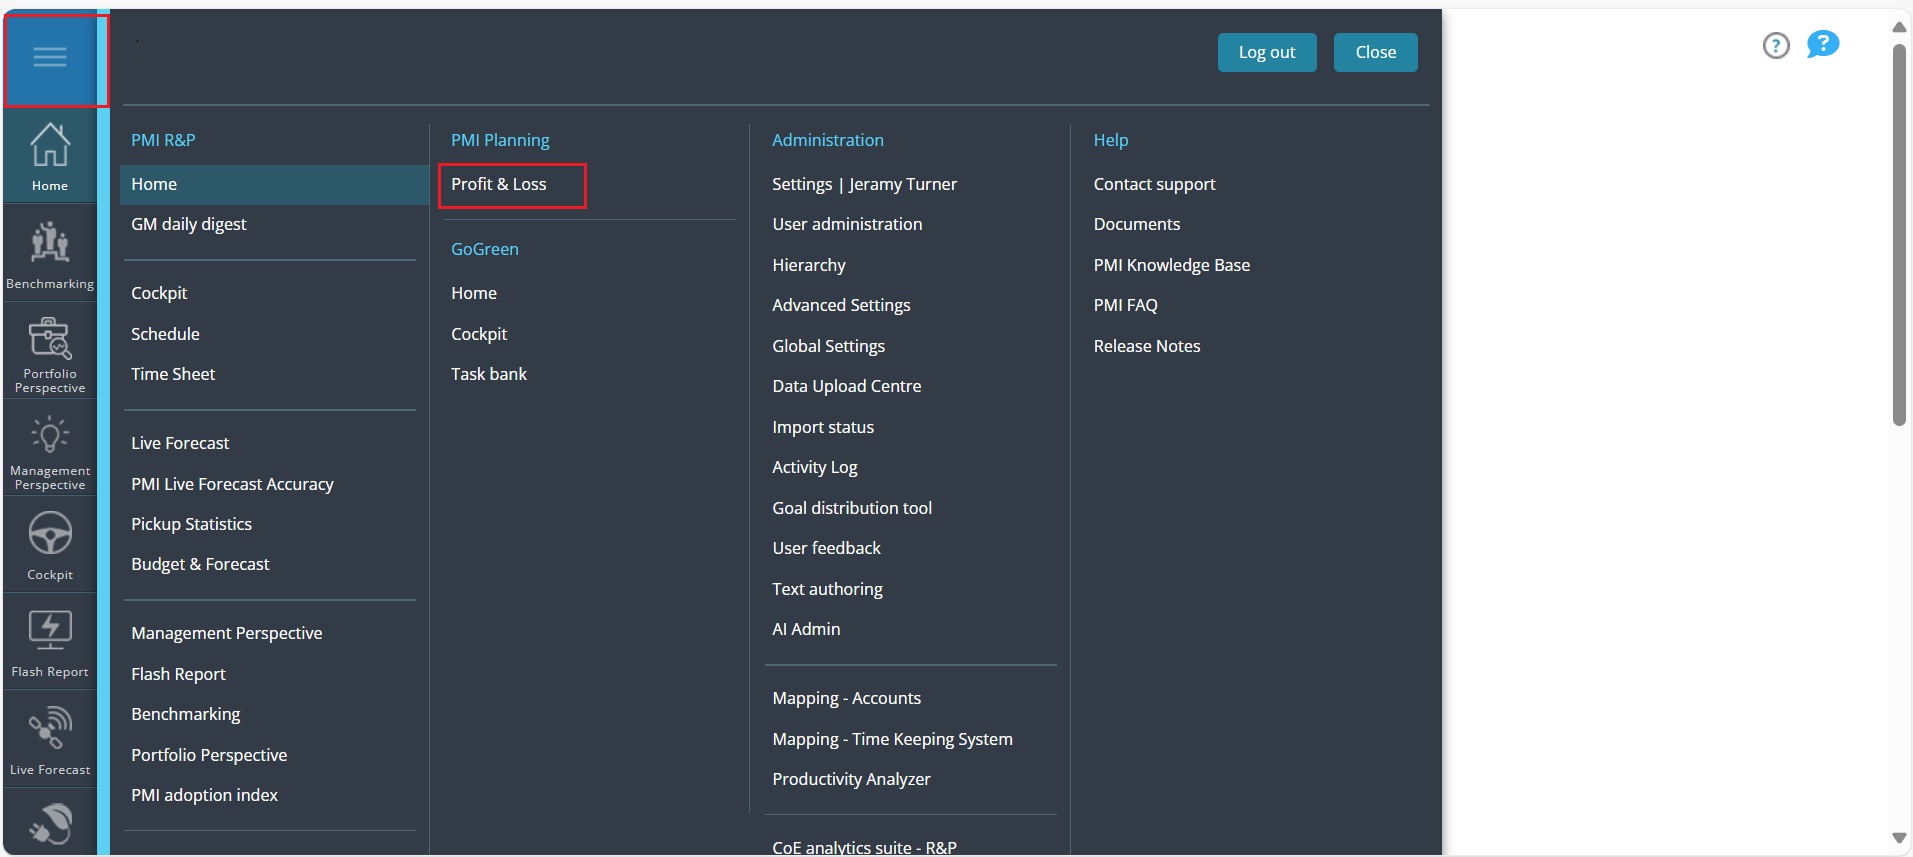Viewport: 1913px width, 857px height.
Task: Open Budget & Forecast
Action: (x=200, y=564)
